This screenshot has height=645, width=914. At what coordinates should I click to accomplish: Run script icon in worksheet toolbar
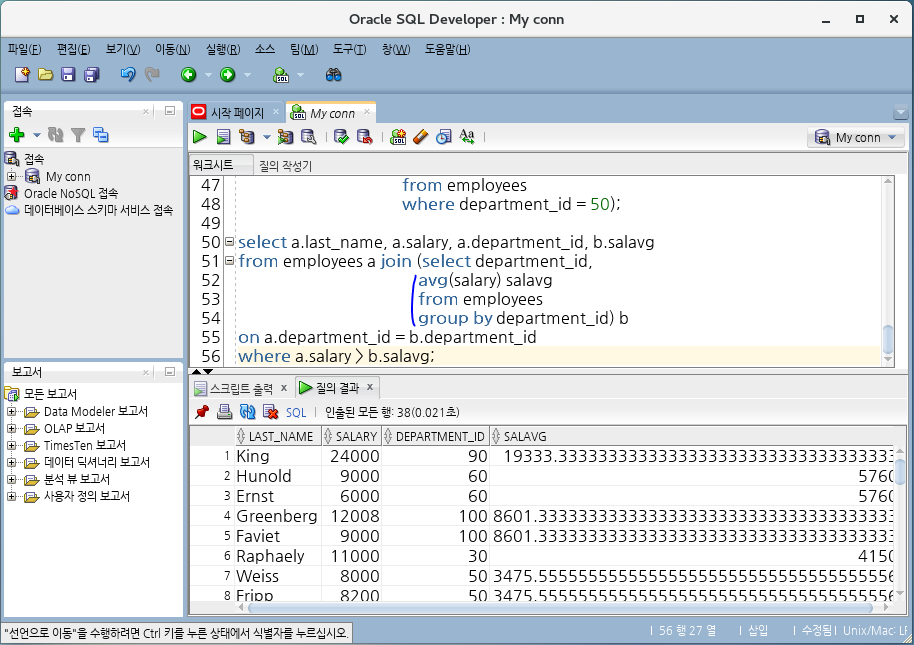[223, 137]
